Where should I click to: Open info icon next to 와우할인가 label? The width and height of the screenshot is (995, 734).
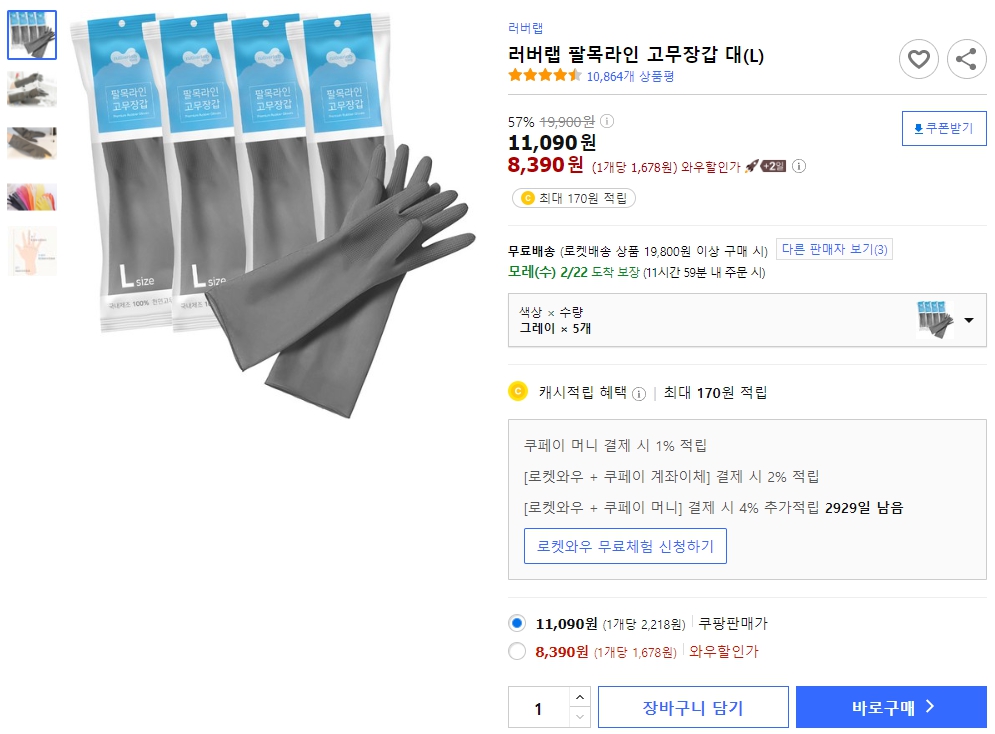[x=799, y=168]
